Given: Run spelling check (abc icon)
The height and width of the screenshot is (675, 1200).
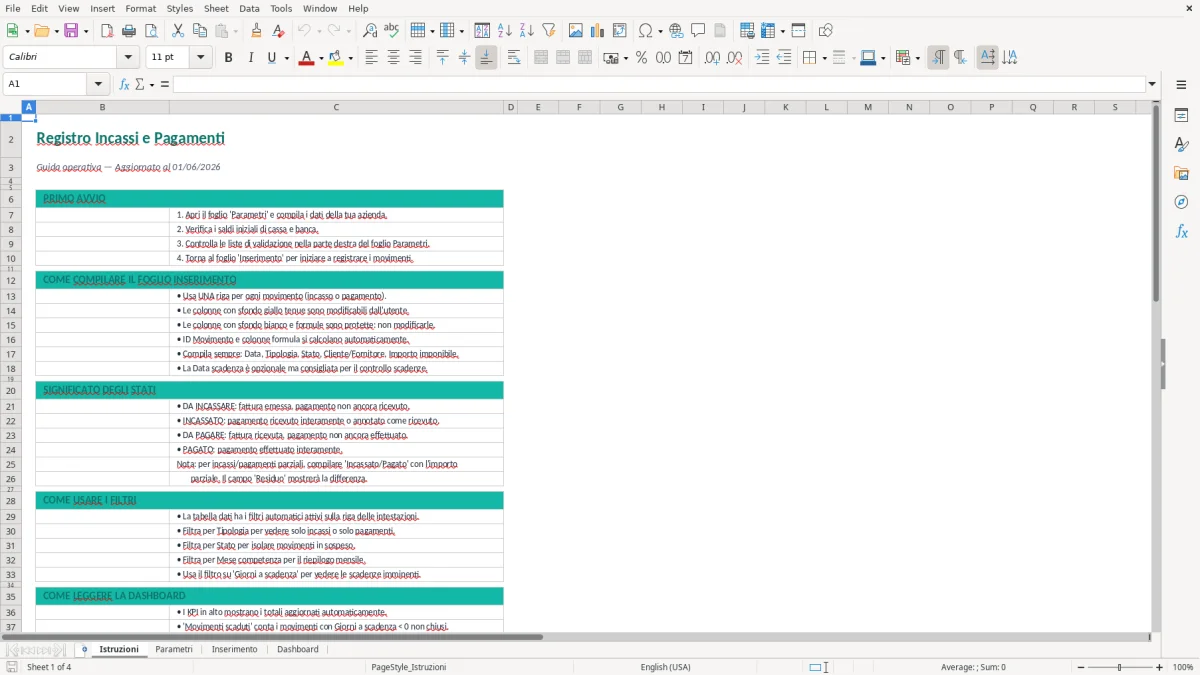Looking at the screenshot, I should click(x=392, y=31).
